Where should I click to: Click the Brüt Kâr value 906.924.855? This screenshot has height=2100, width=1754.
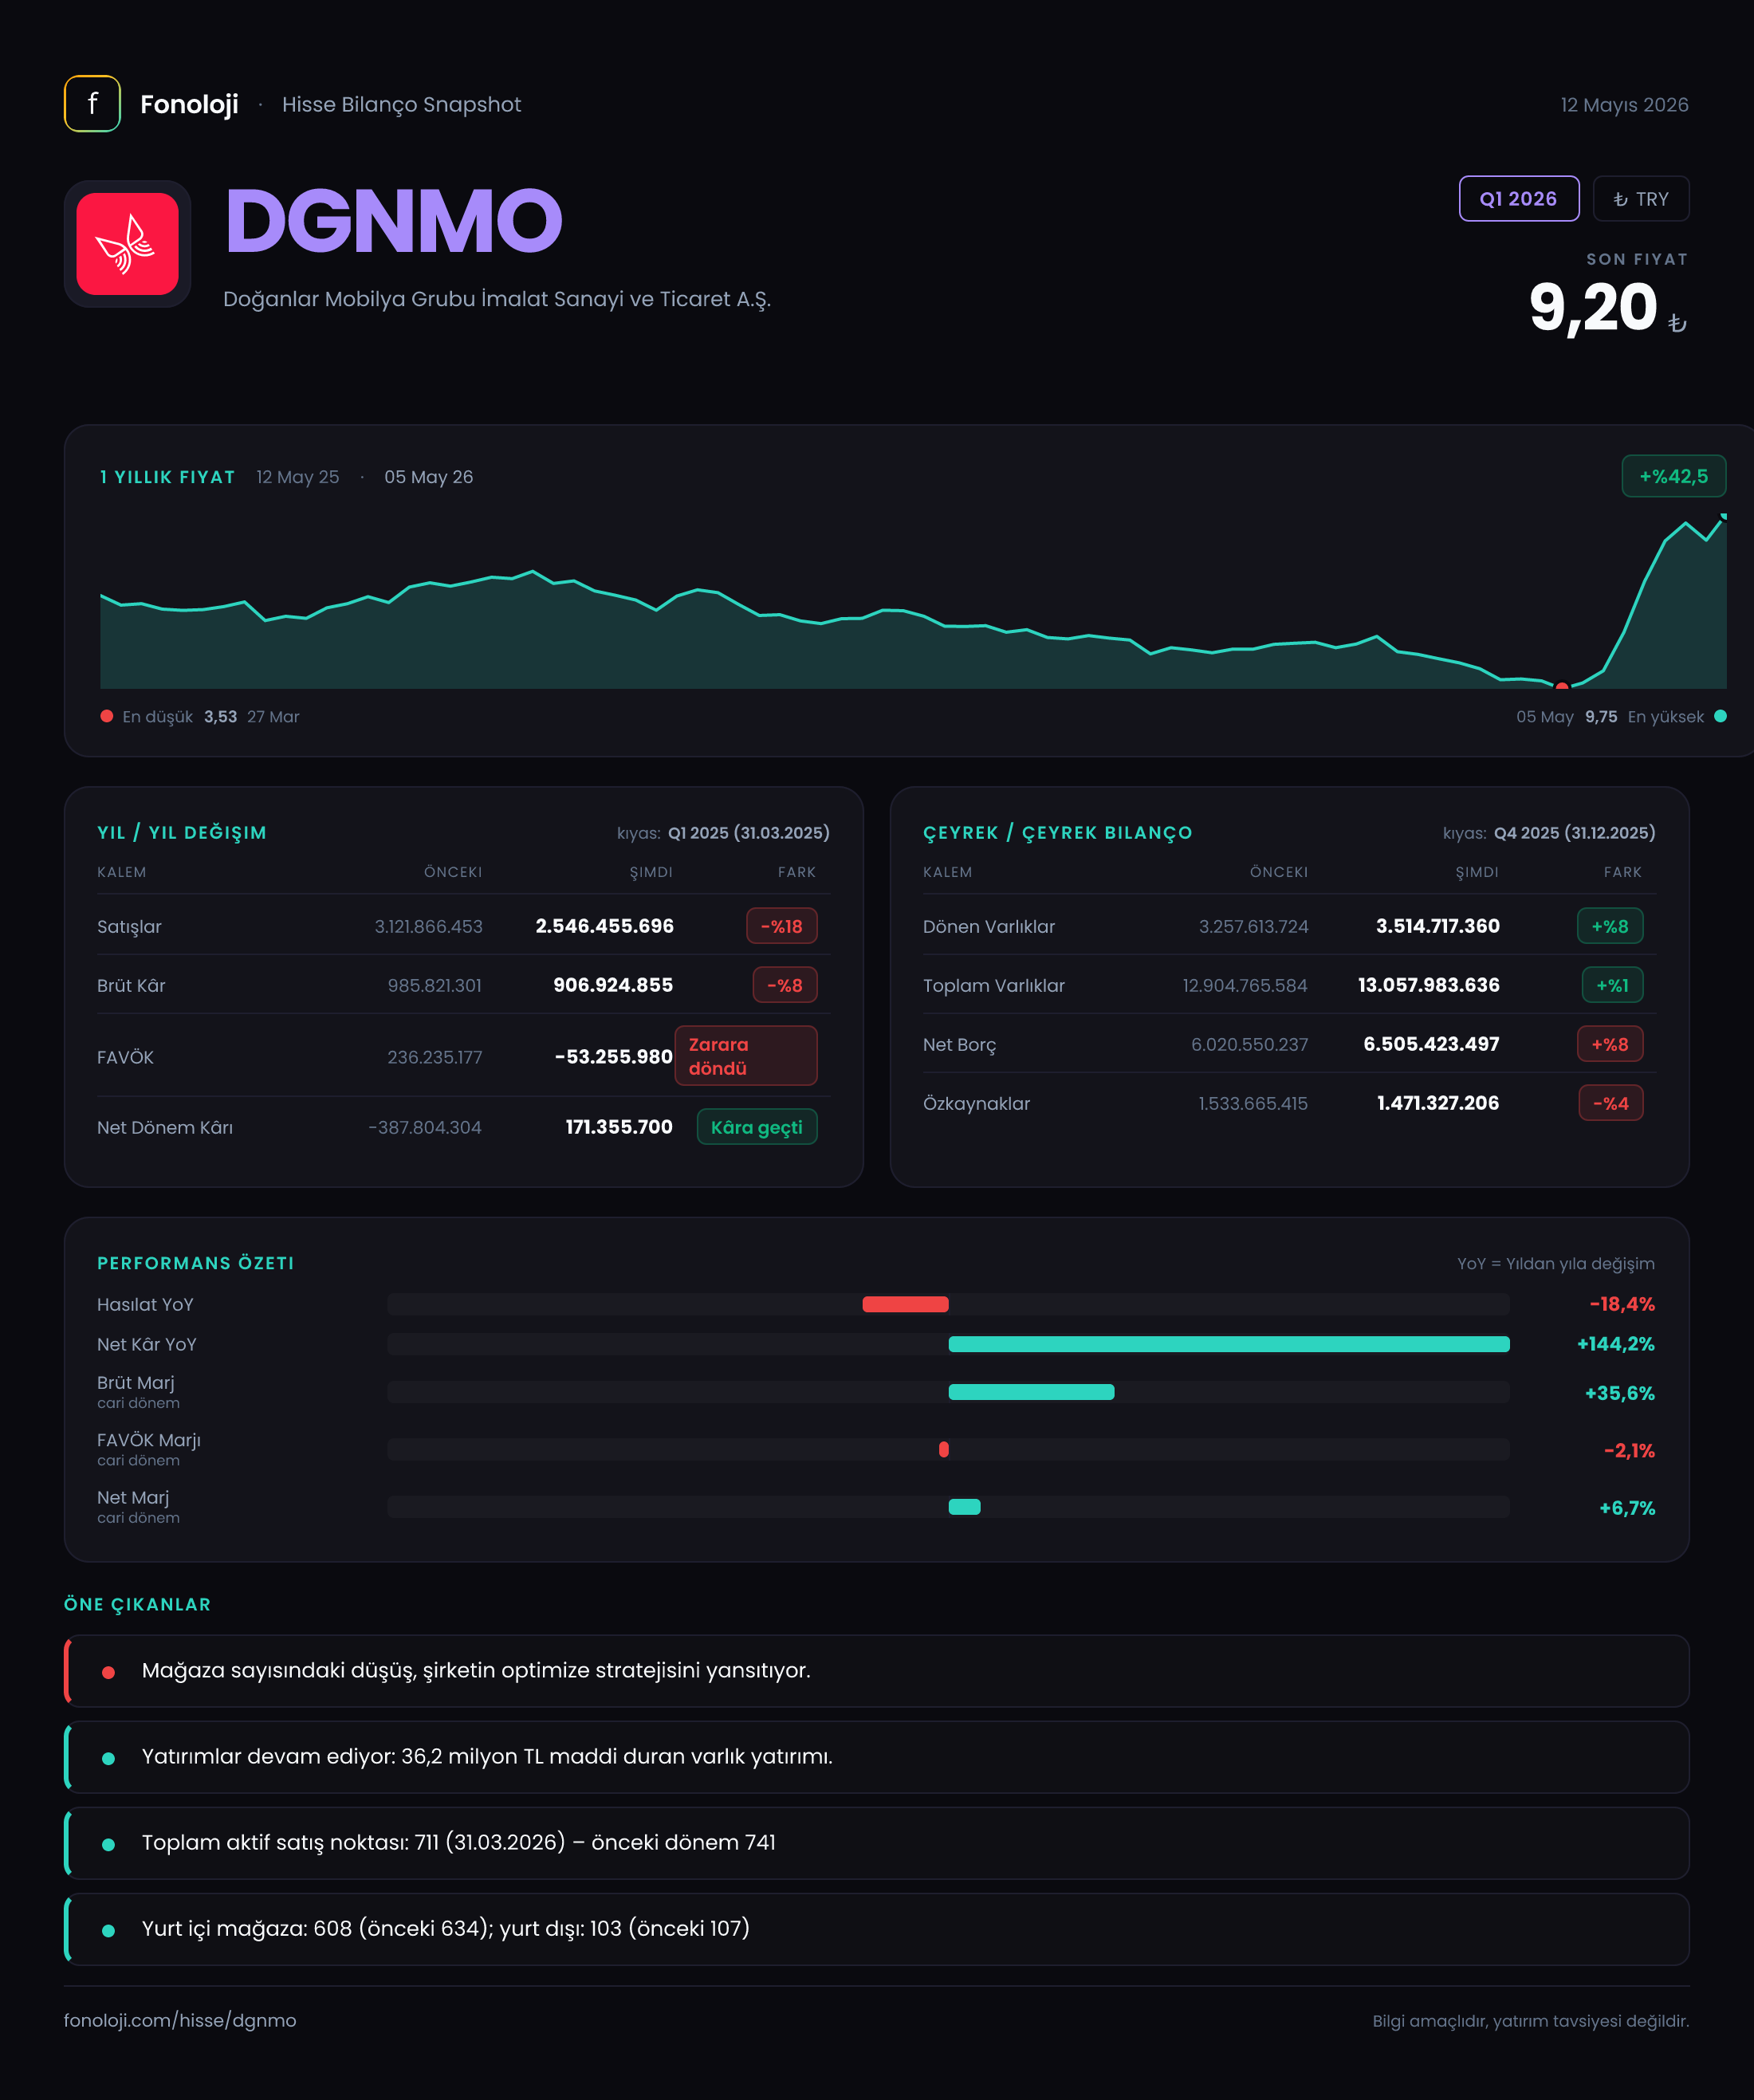pos(613,985)
